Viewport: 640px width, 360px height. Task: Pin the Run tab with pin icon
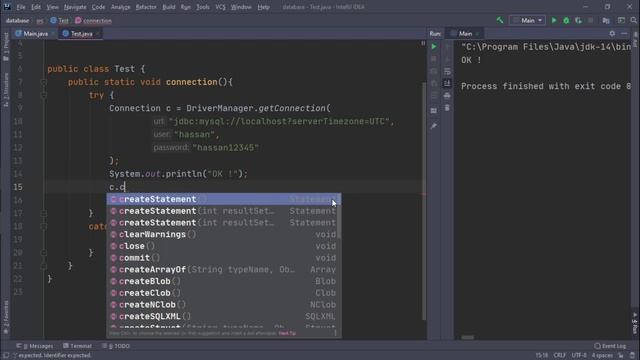point(434,126)
